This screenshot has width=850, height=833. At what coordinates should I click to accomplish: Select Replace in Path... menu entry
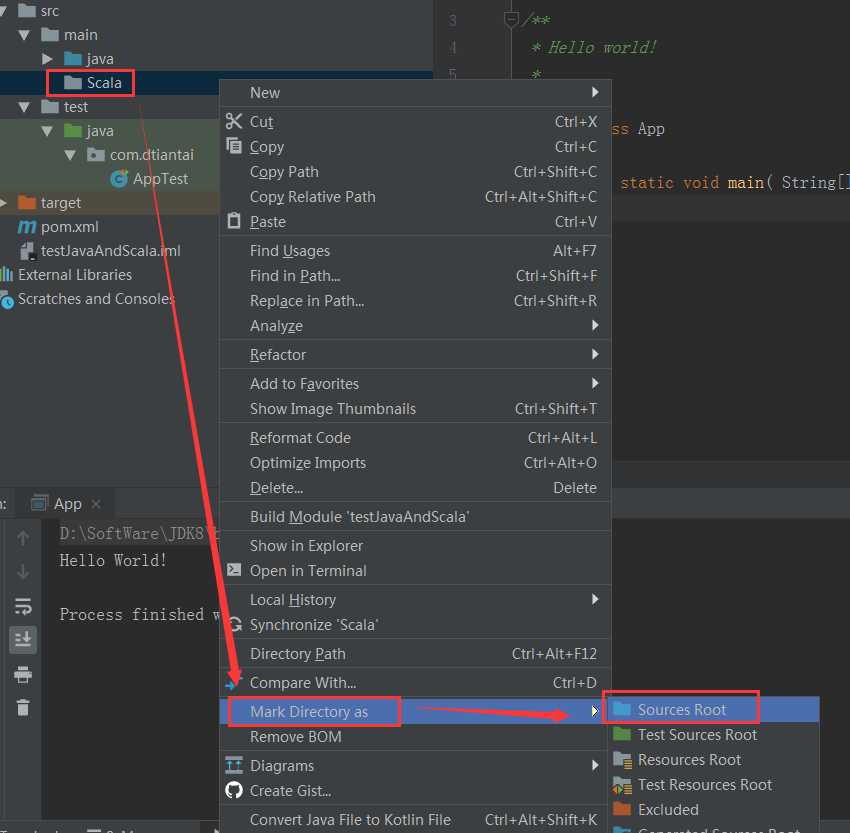[415, 300]
